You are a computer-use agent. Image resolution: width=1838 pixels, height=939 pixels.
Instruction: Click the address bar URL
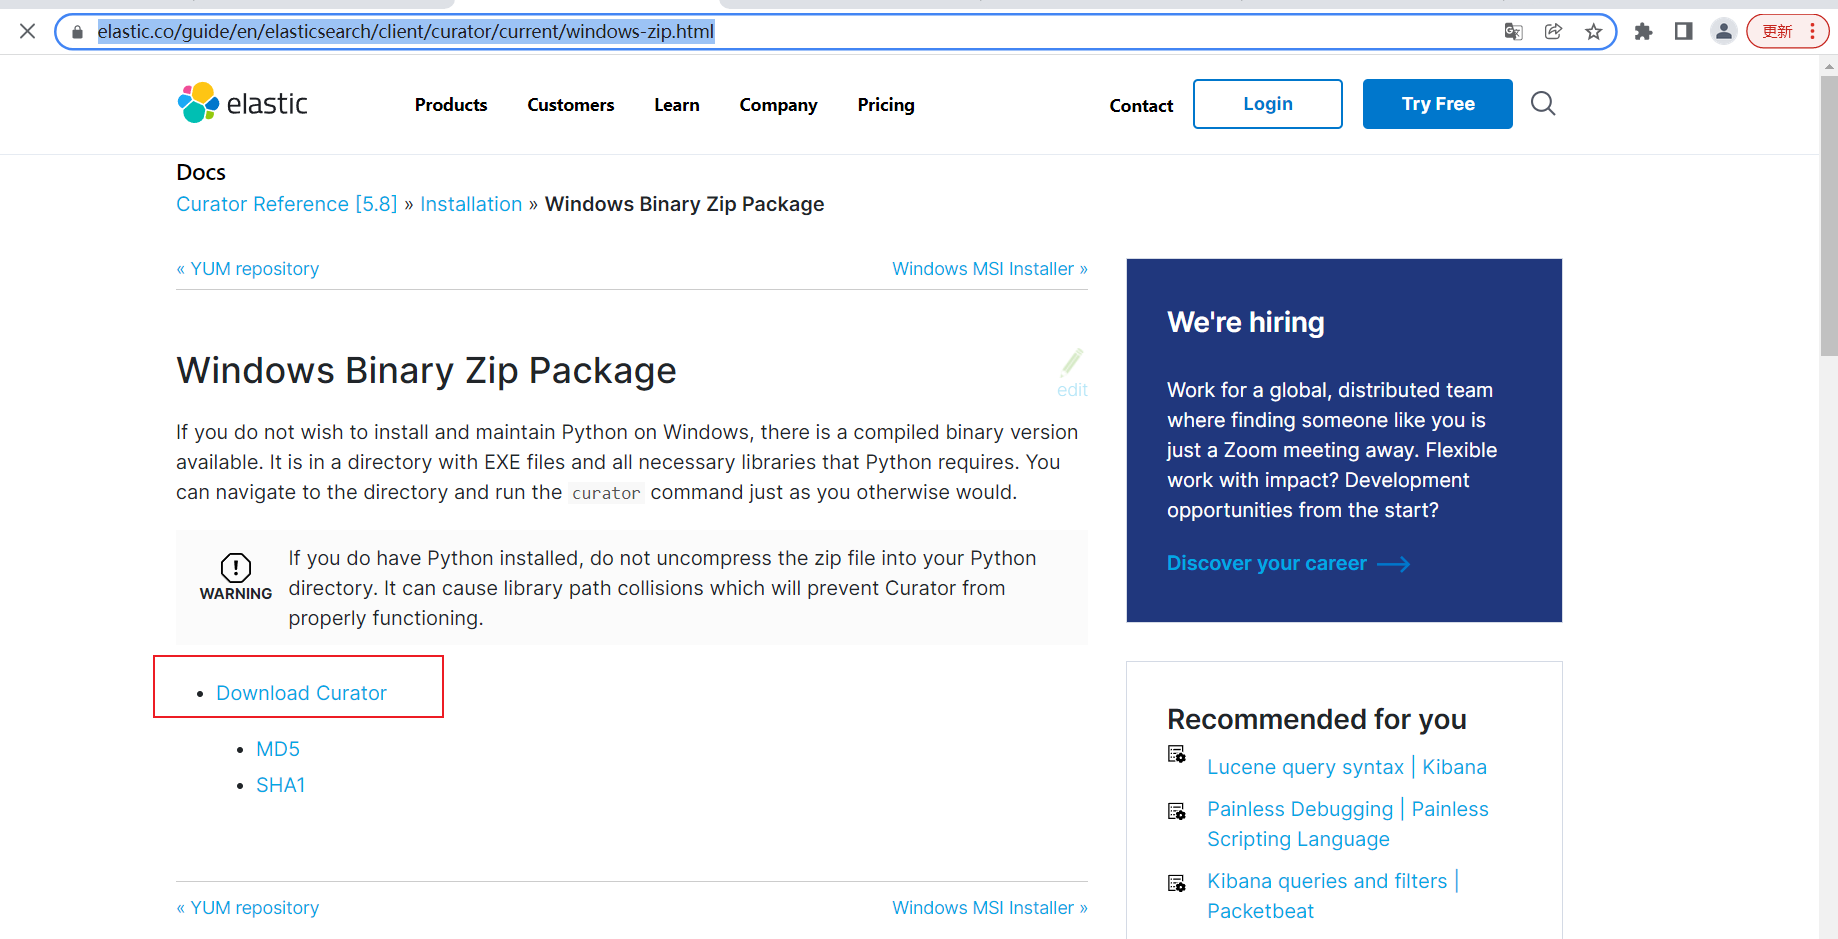click(x=406, y=32)
